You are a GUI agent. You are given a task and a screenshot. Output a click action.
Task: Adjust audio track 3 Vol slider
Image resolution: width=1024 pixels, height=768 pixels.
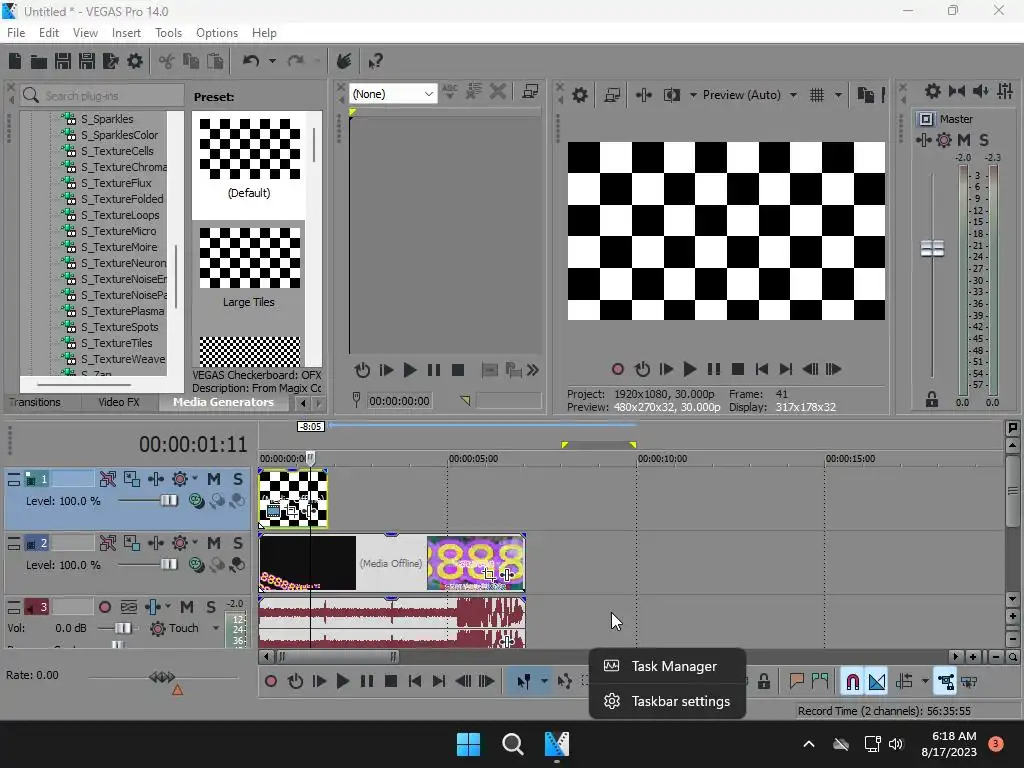(x=122, y=628)
